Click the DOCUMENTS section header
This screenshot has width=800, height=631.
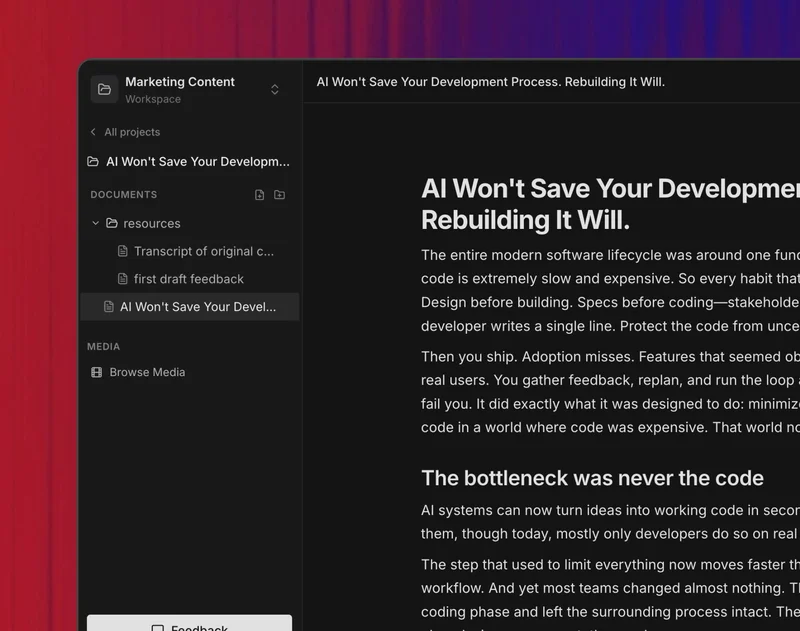[124, 195]
